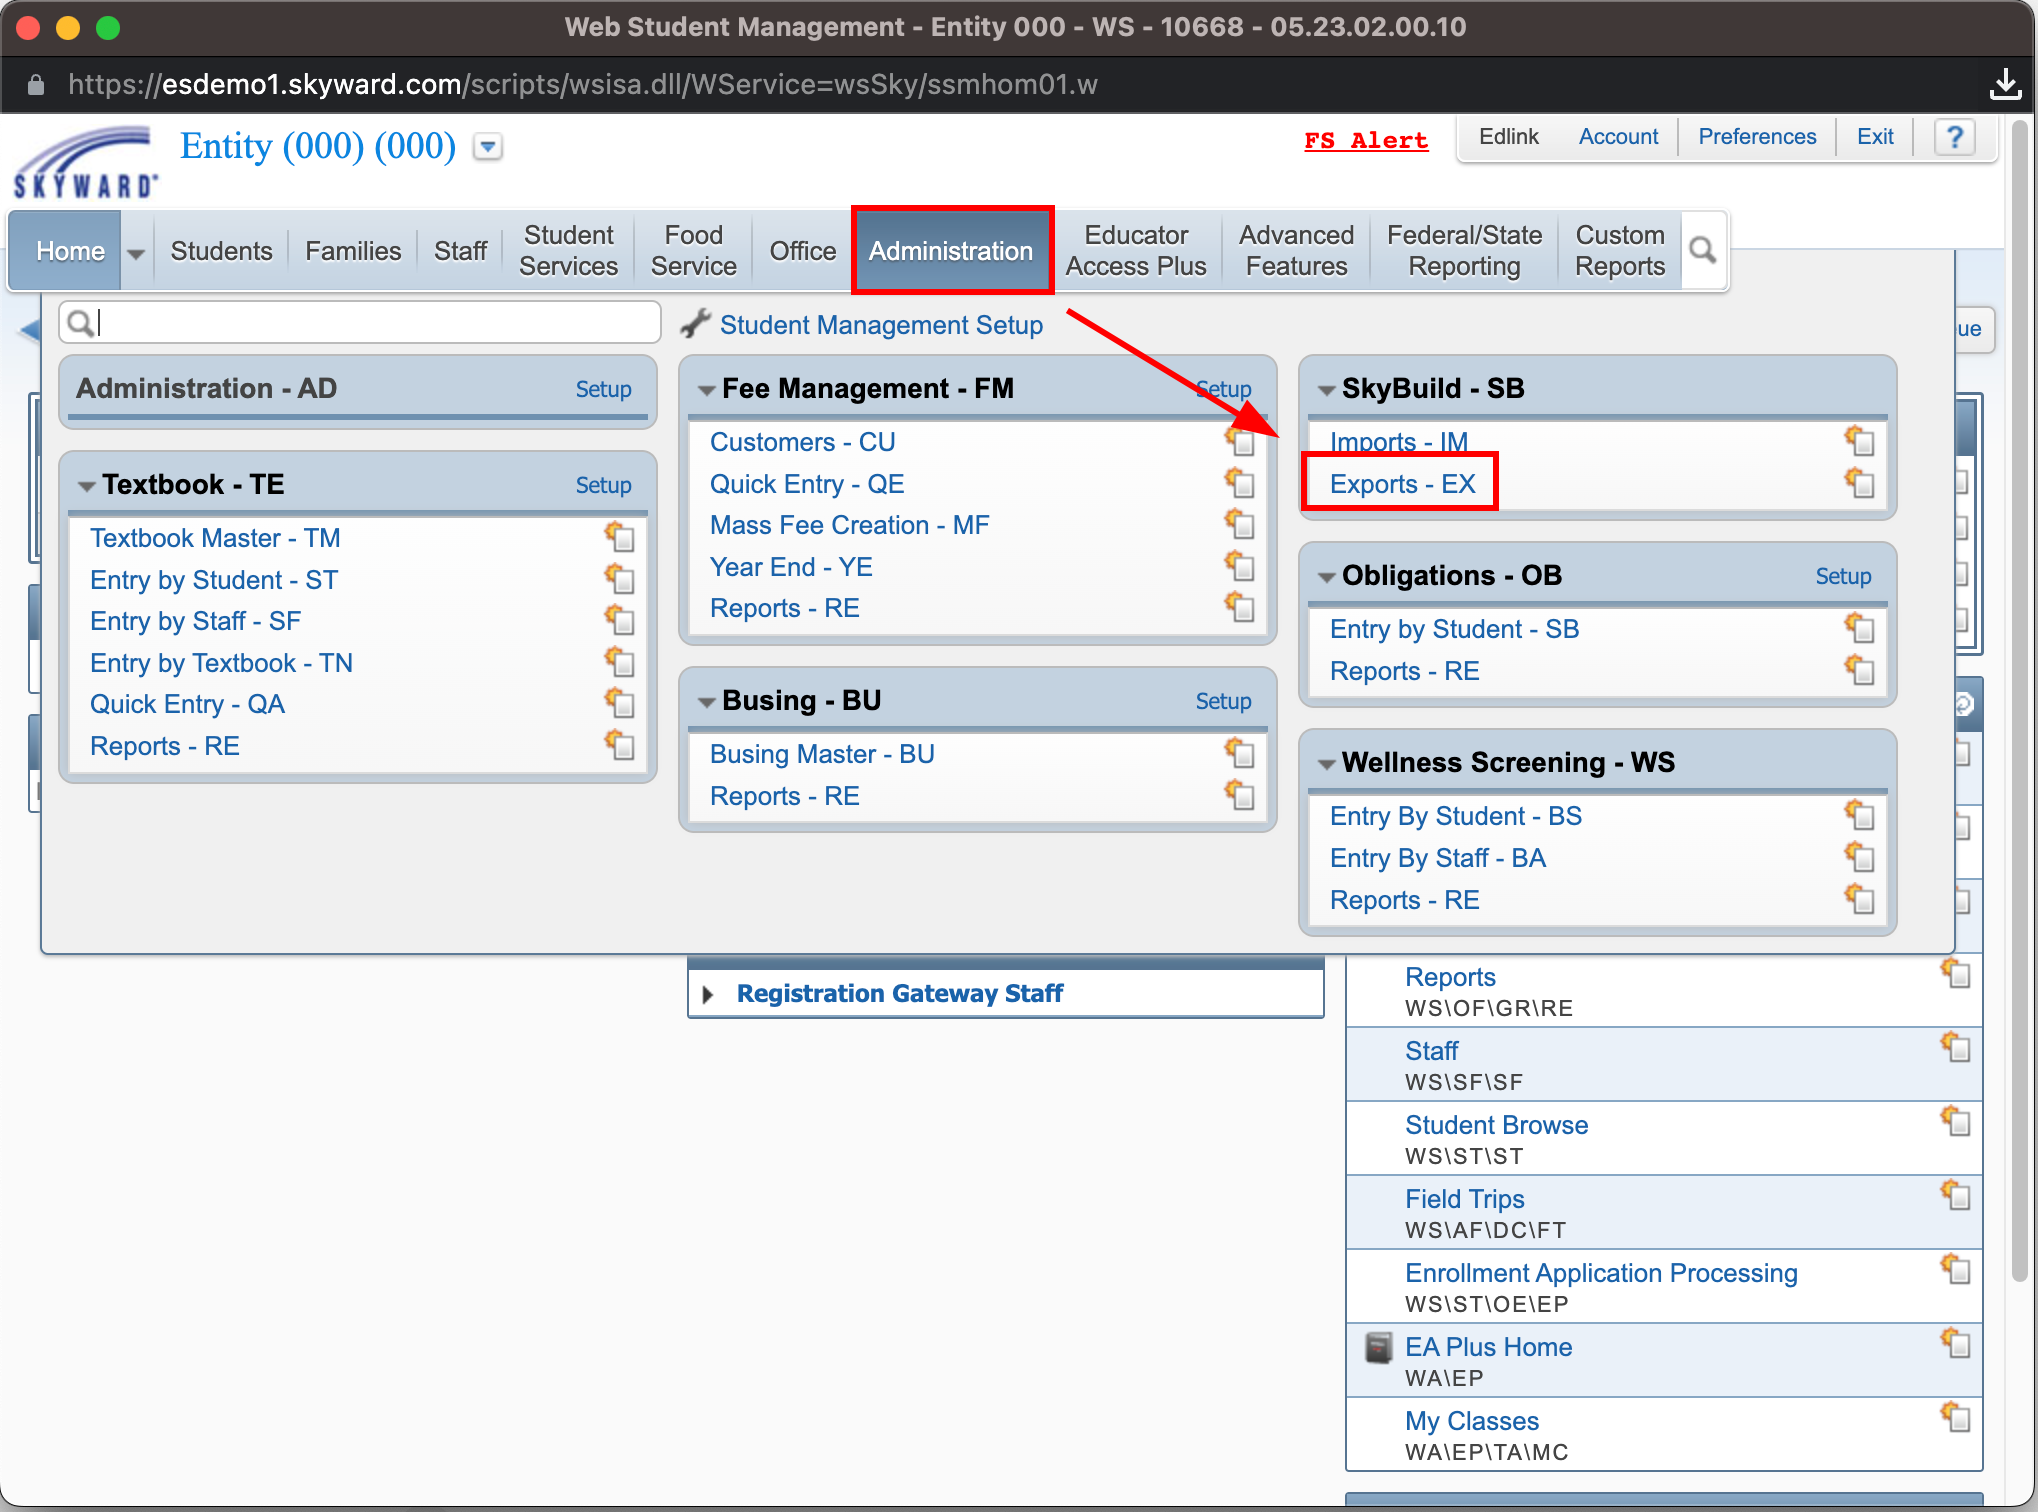Open Advanced Features tab
Viewport: 2038px width, 1512px height.
(1296, 251)
